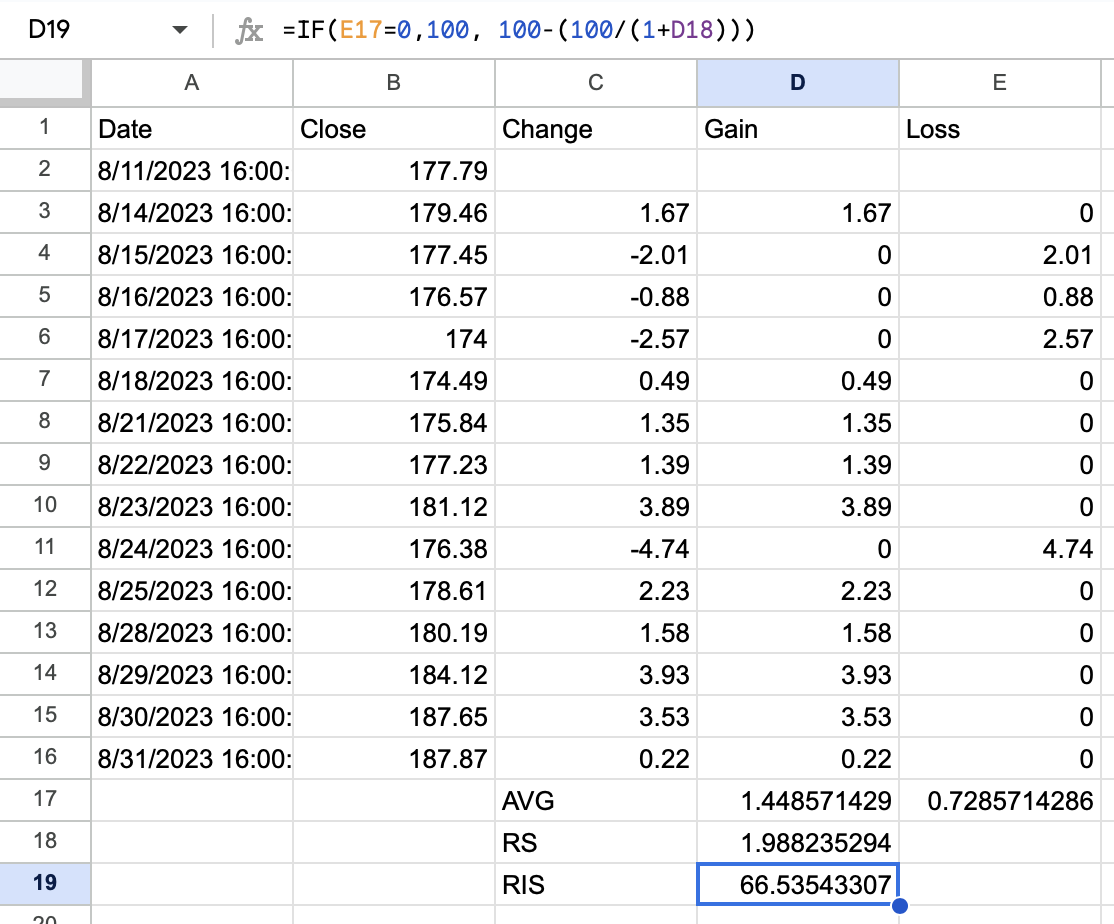Select the date cell 8/14/2023
This screenshot has width=1114, height=924.
tap(192, 212)
